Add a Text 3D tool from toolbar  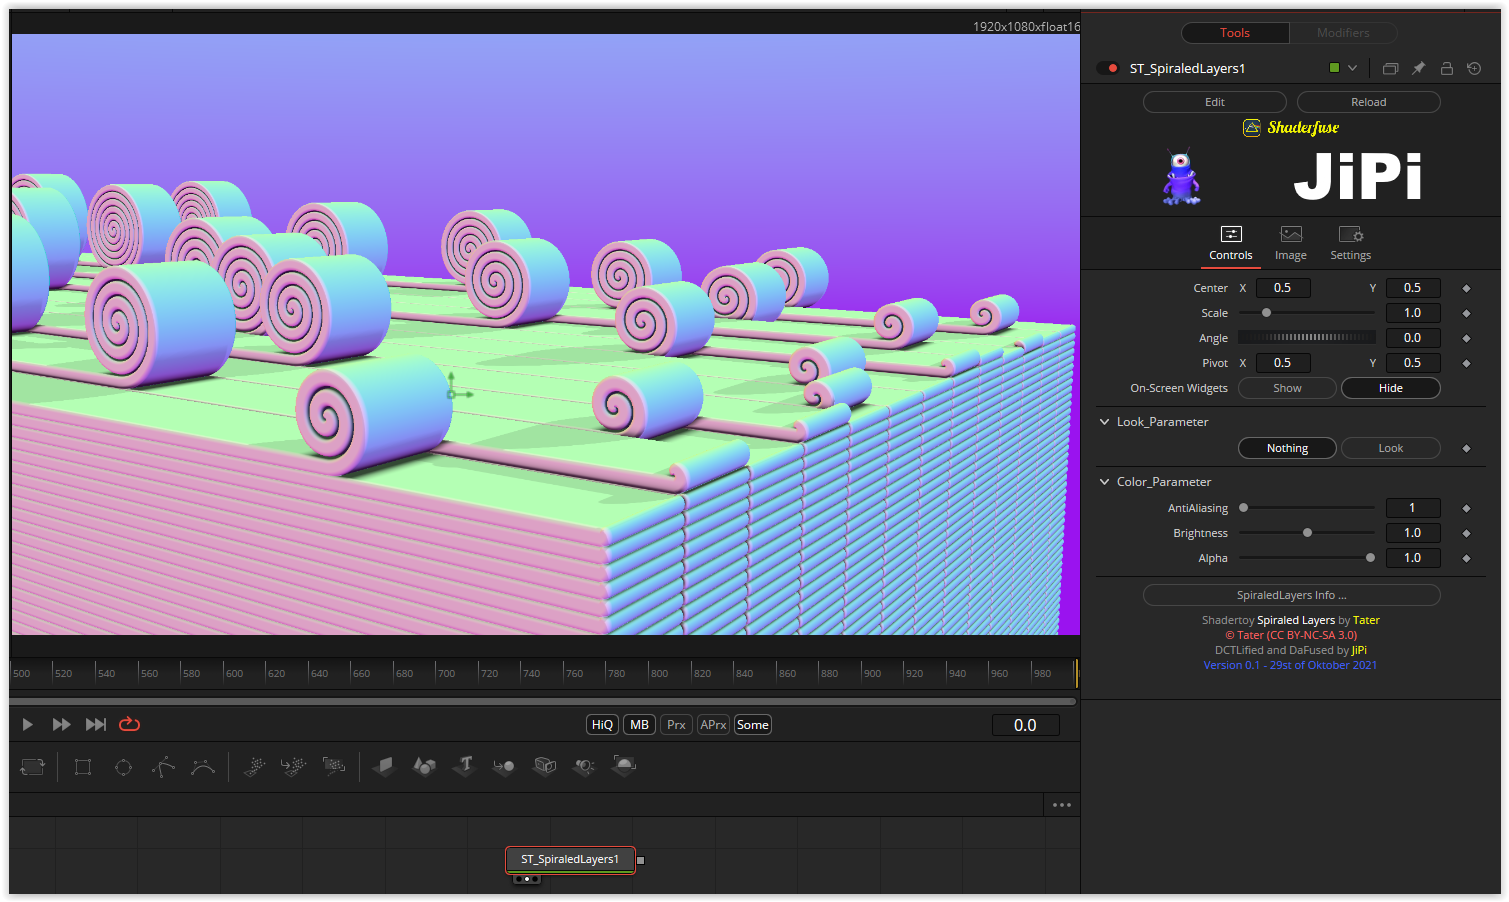464,767
